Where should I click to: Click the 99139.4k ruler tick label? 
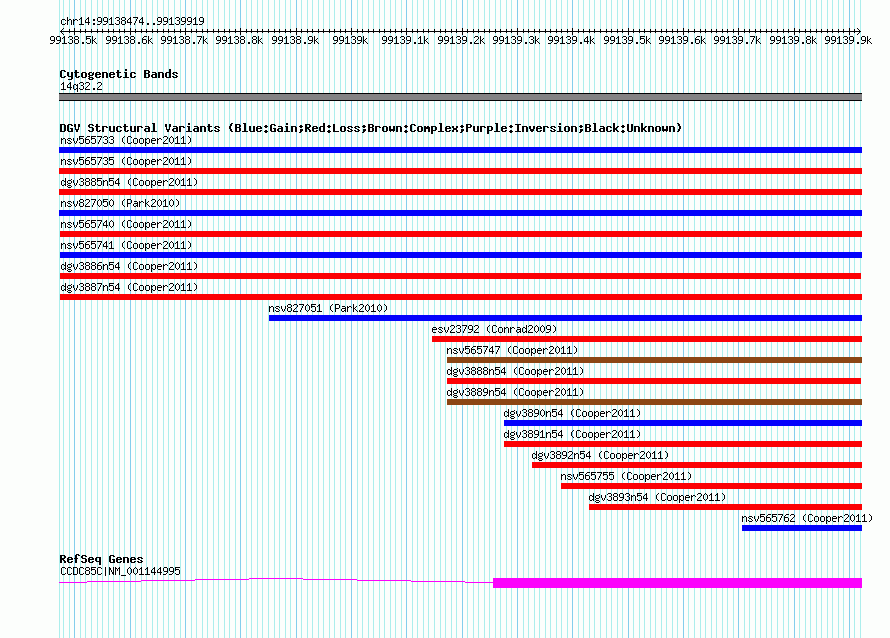click(571, 40)
